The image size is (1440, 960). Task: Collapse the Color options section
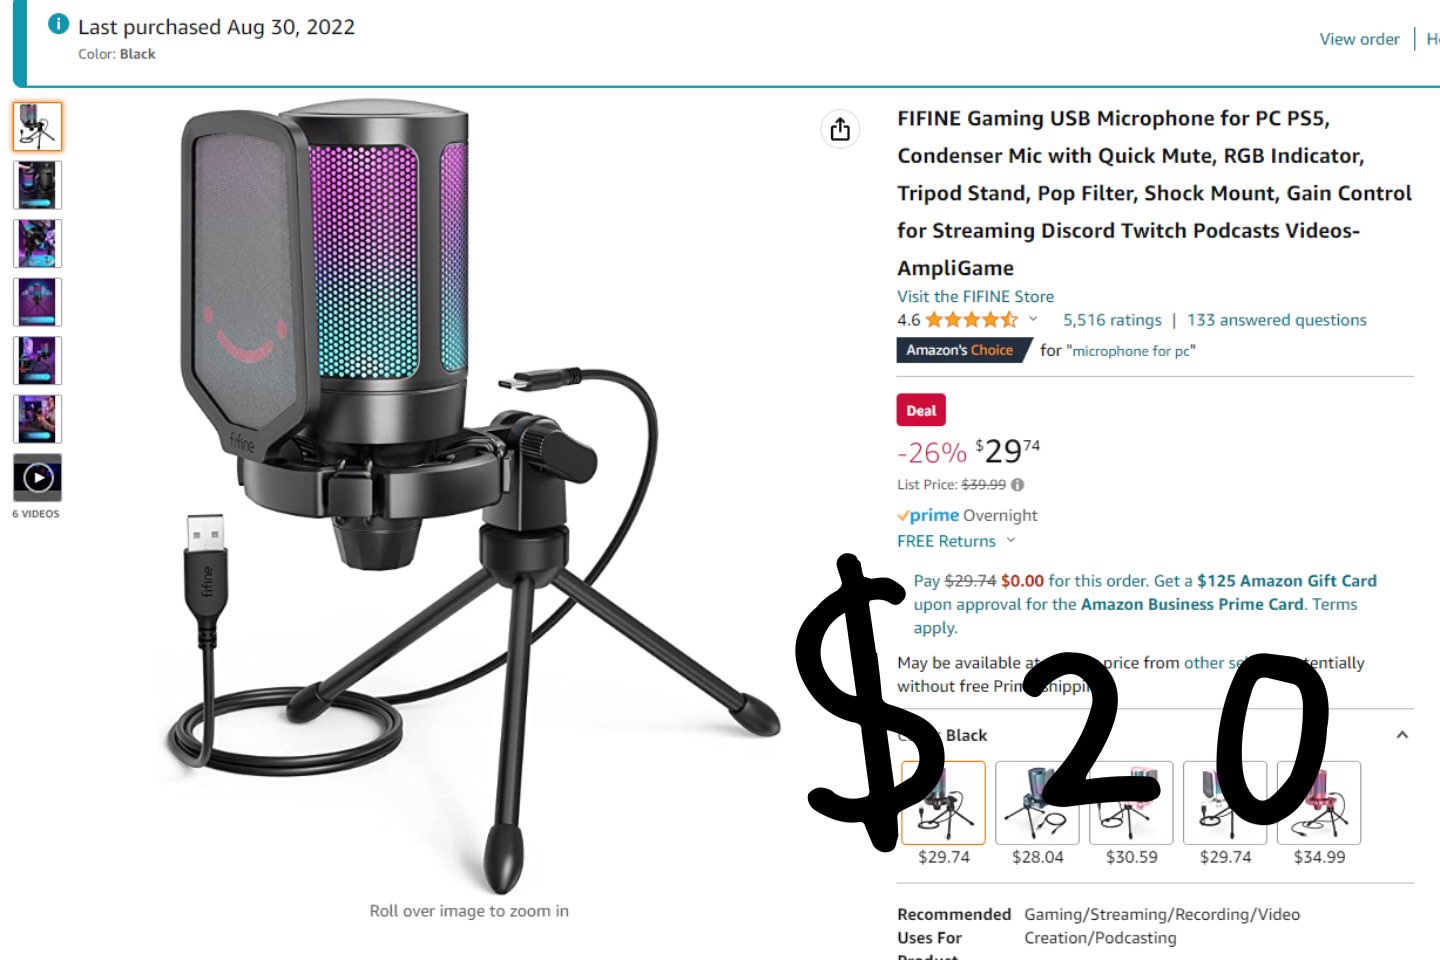click(1402, 735)
